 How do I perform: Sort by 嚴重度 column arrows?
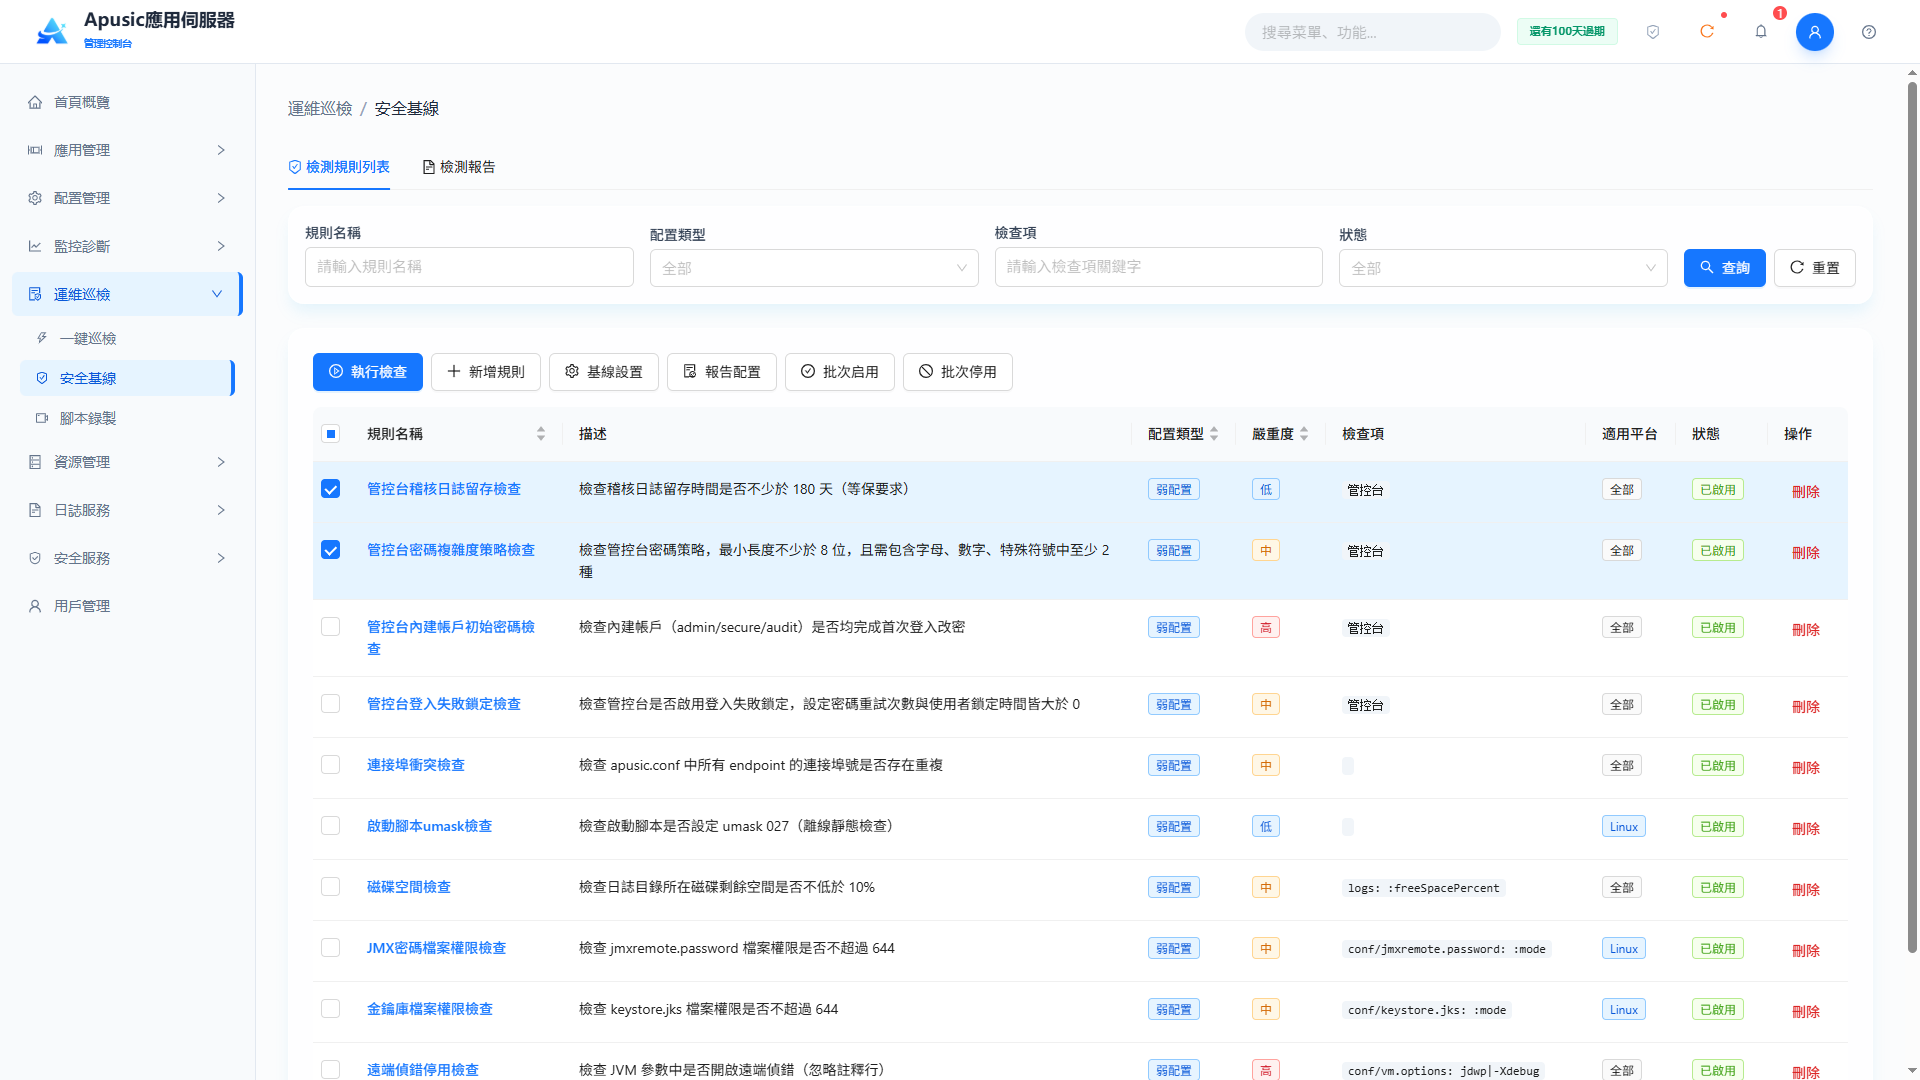[1304, 434]
